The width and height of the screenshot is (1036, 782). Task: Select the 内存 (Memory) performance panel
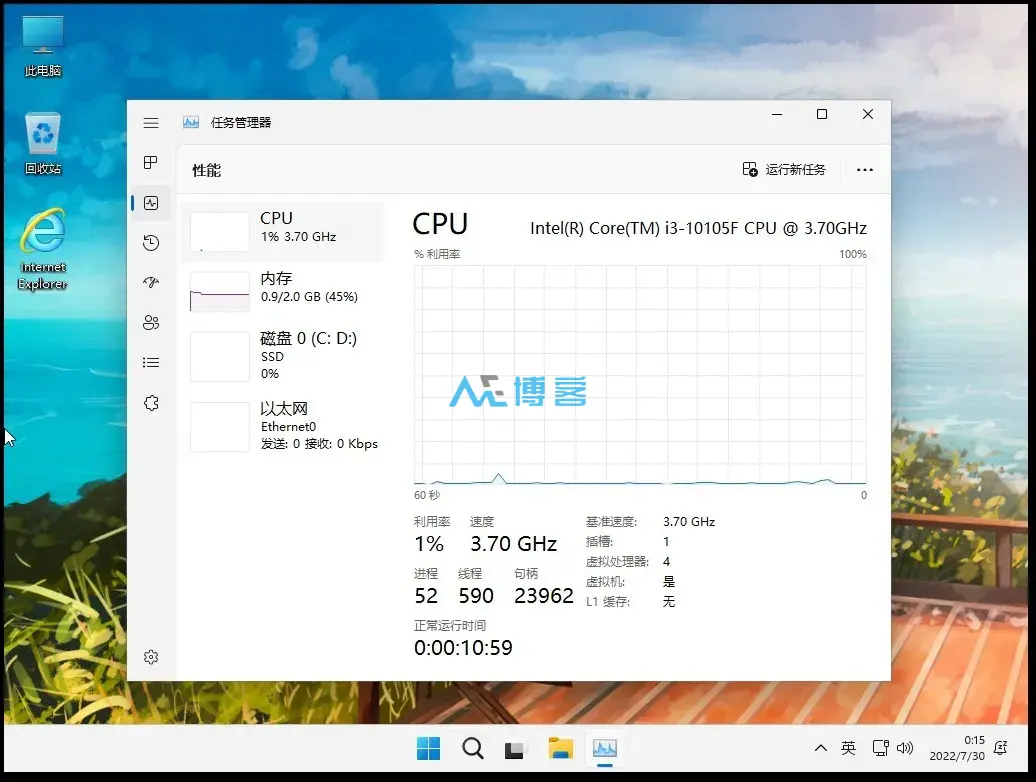pyautogui.click(x=285, y=289)
